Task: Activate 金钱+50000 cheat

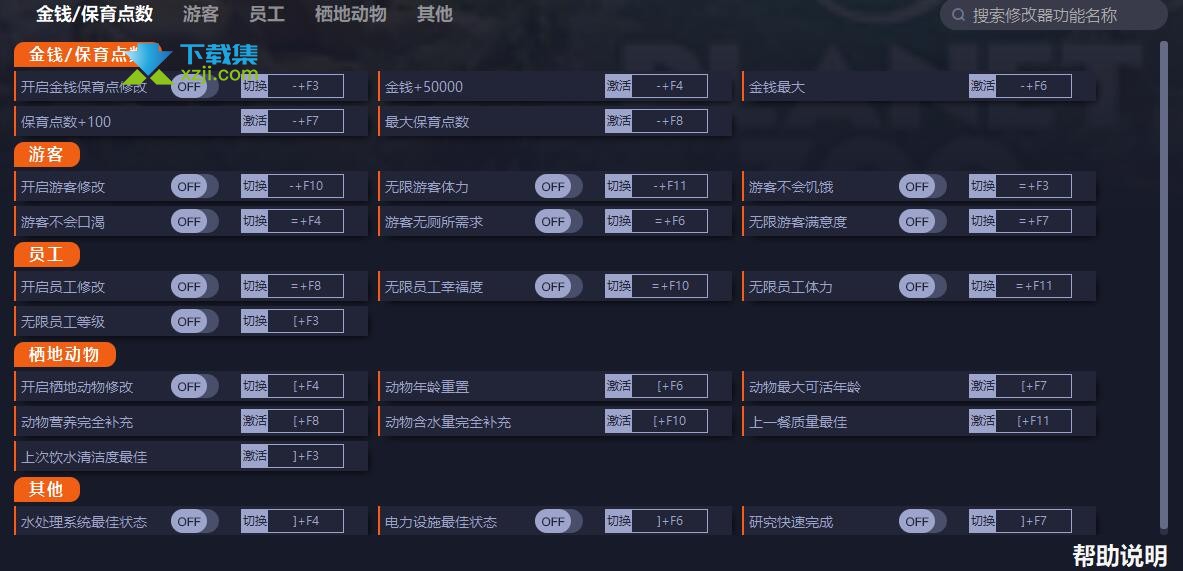Action: tap(618, 86)
